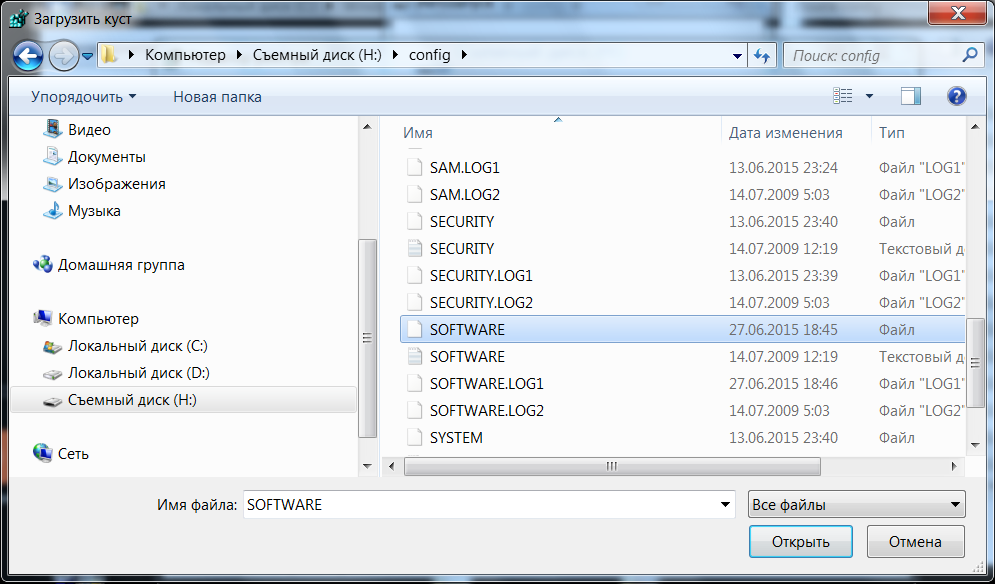This screenshot has height=584, width=995.
Task: Click the Back navigation arrow button
Action: point(29,55)
